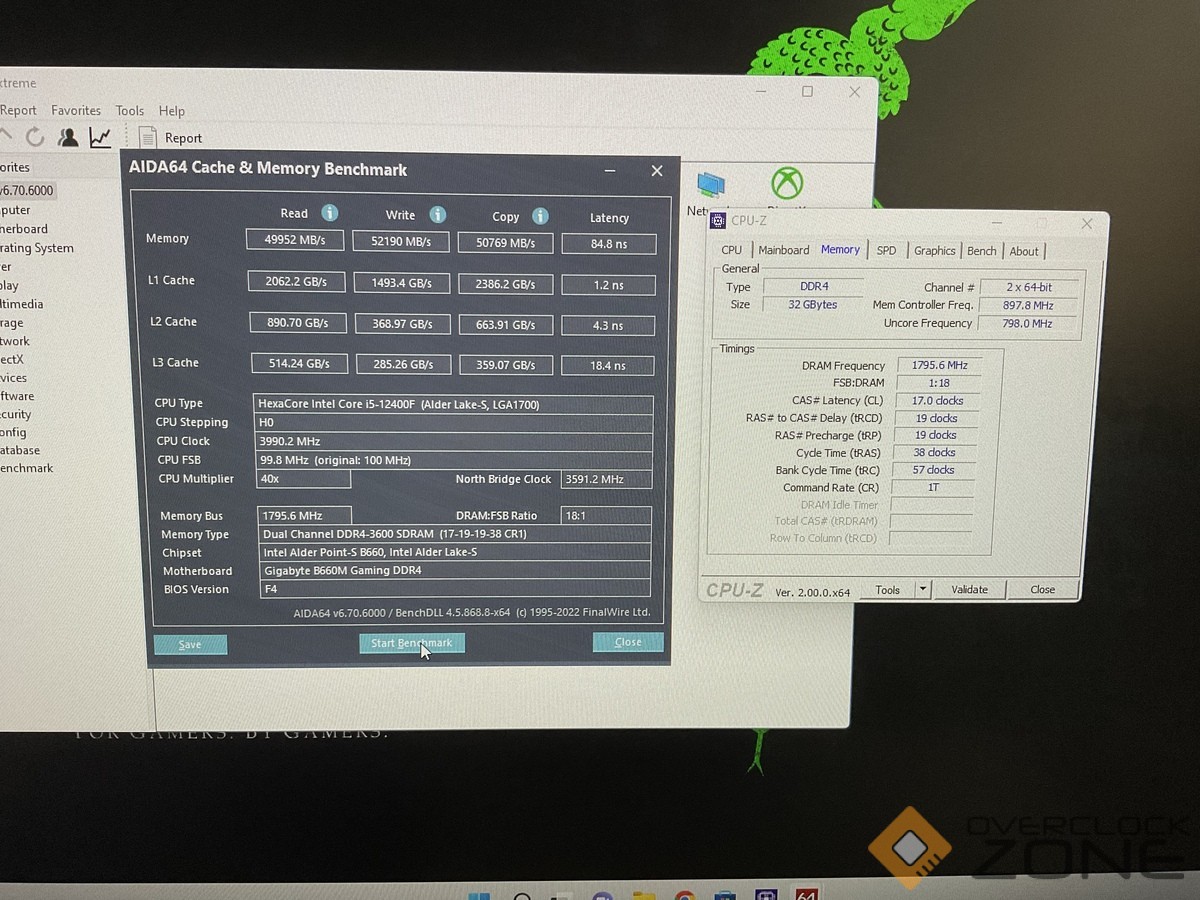Viewport: 1200px width, 900px height.
Task: Click the Close button in CPU-Z
Action: coord(1043,589)
